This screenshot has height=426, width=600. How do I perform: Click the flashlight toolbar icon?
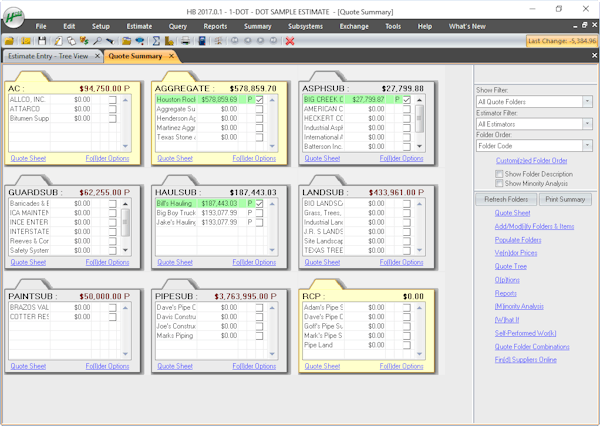point(110,41)
